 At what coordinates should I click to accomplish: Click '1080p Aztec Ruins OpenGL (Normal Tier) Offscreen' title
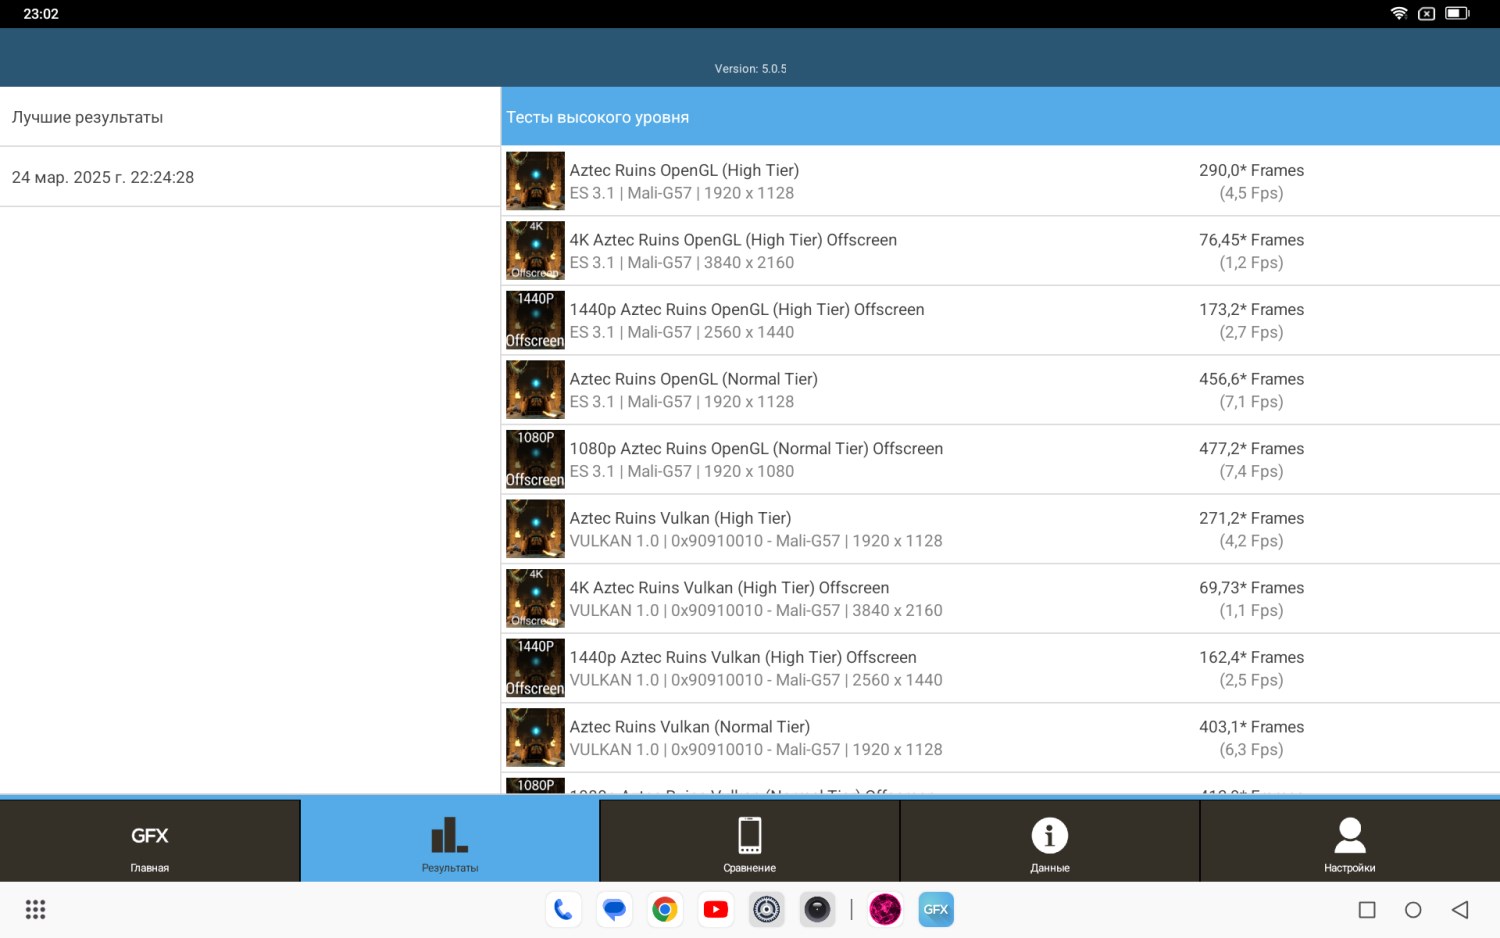tap(756, 448)
